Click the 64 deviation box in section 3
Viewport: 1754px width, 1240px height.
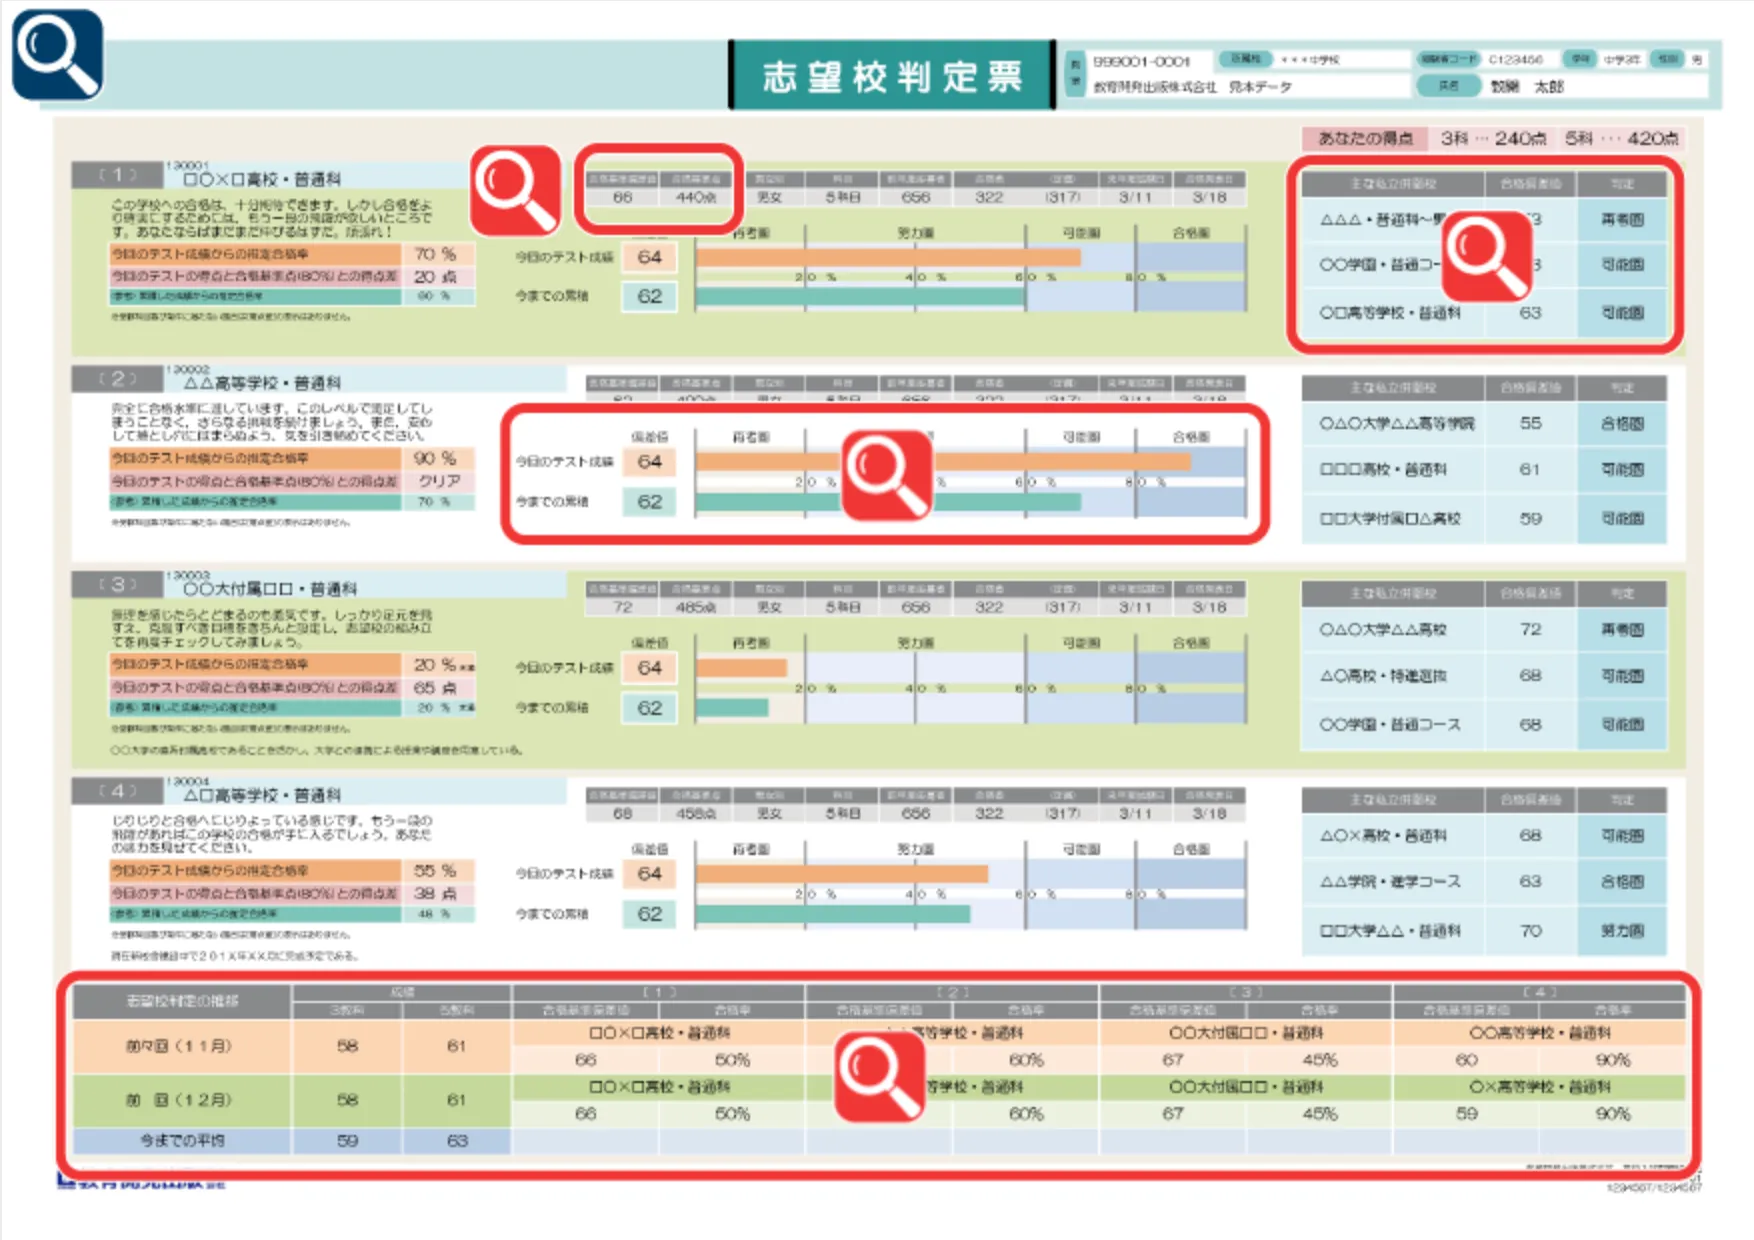point(649,667)
